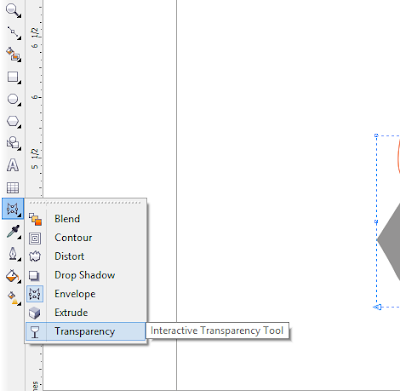Screen dimensions: 400x391
Task: Click the middle-left selection handle of object
Action: 377,221
